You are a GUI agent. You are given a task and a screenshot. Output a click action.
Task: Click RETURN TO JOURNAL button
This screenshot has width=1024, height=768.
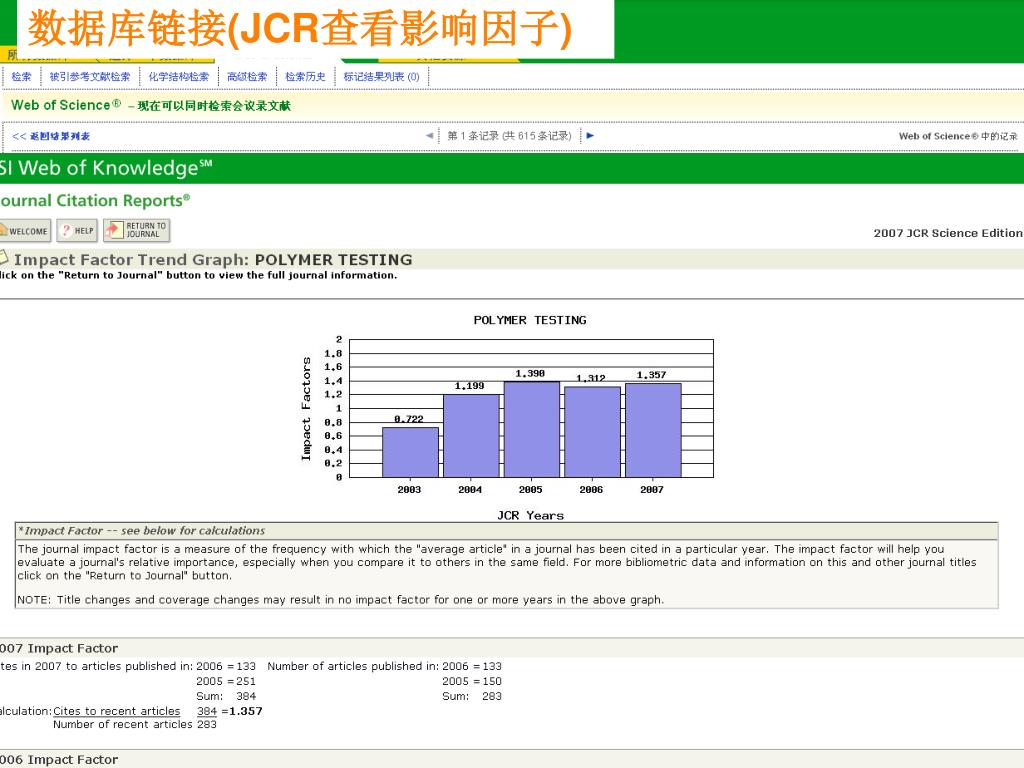click(x=136, y=230)
